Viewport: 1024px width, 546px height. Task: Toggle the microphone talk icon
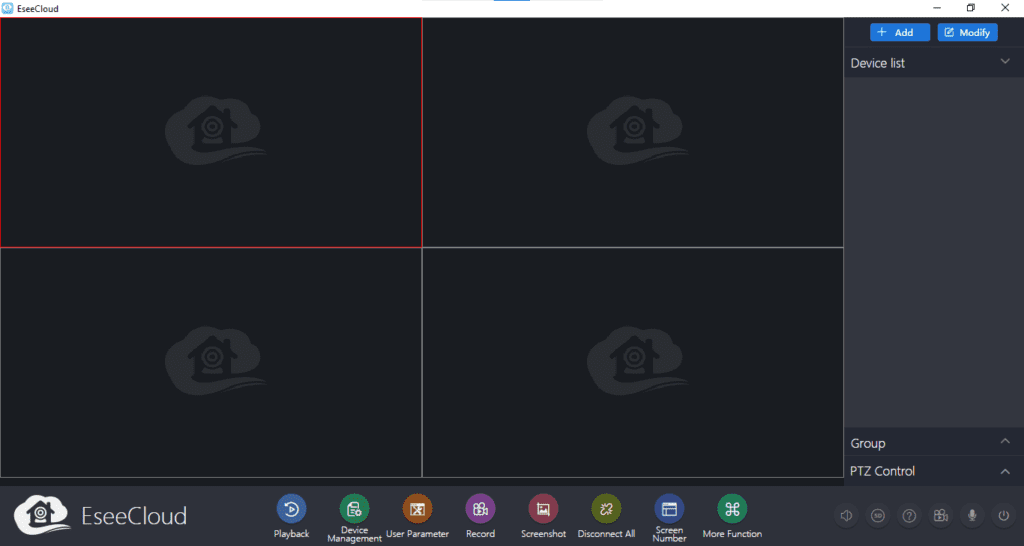[971, 516]
